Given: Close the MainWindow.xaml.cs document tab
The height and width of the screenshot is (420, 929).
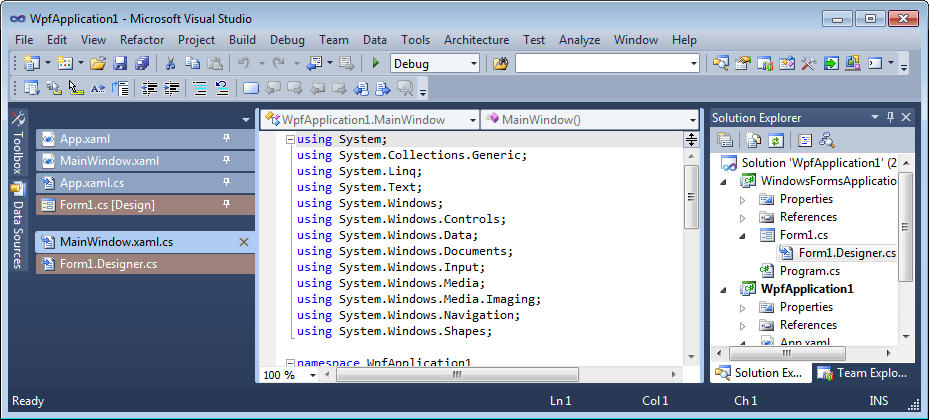Looking at the screenshot, I should (x=244, y=242).
